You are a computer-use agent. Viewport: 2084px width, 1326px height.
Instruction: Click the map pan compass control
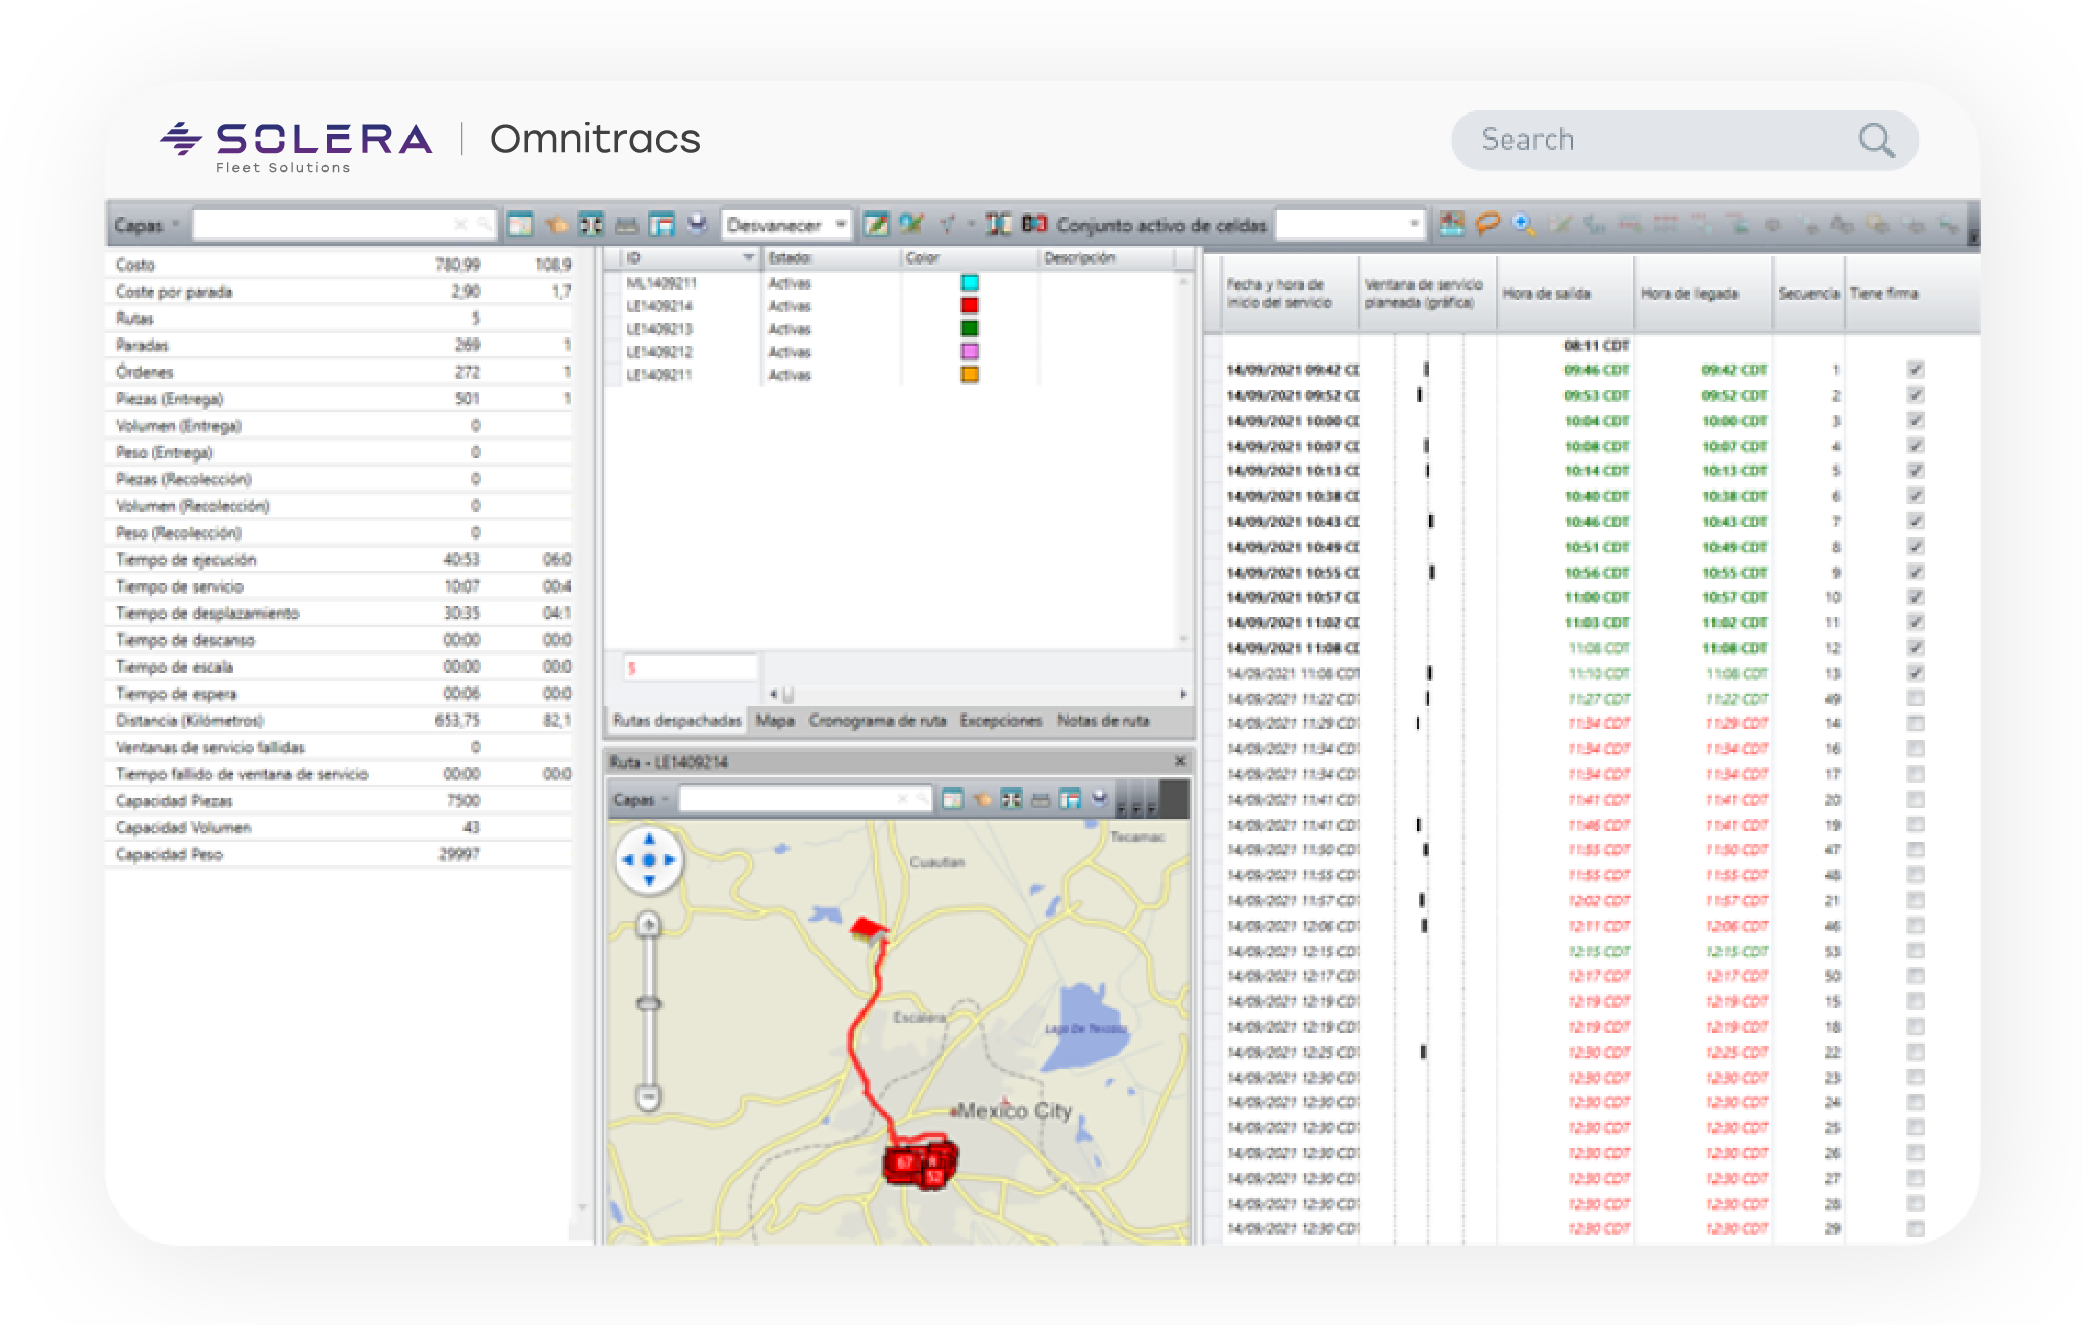click(x=649, y=860)
